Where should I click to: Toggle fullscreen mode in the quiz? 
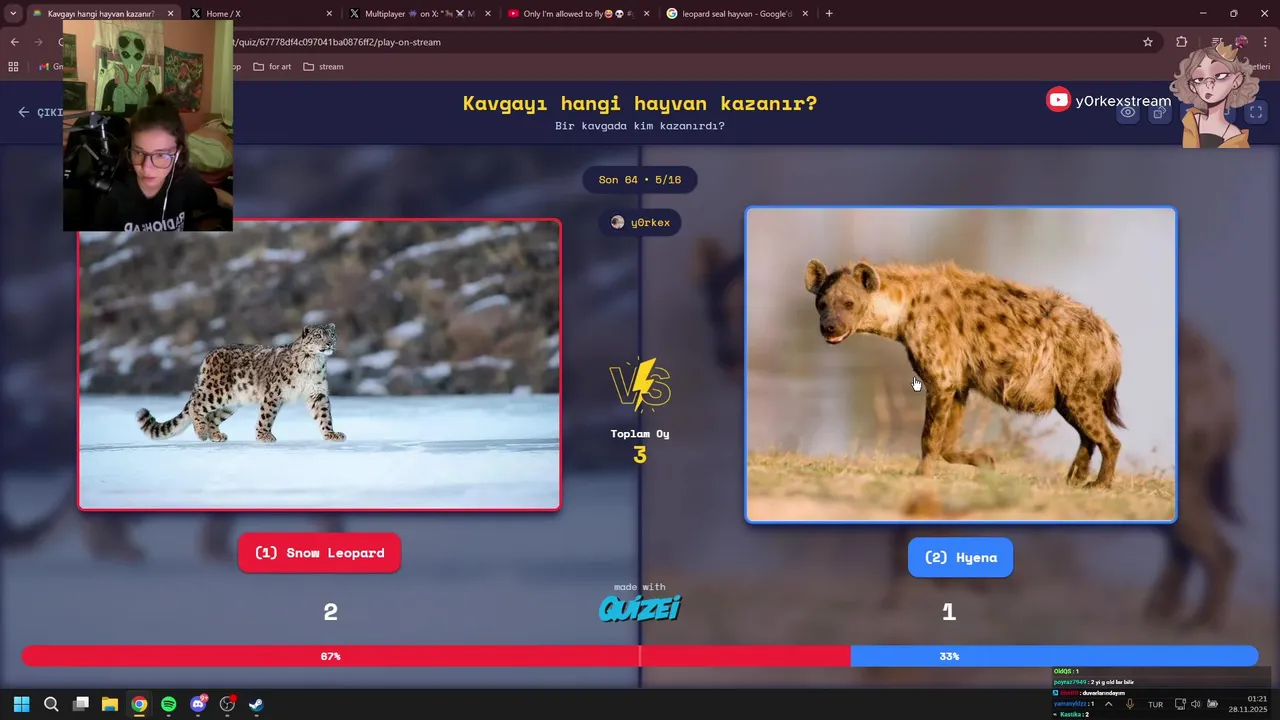[1256, 112]
